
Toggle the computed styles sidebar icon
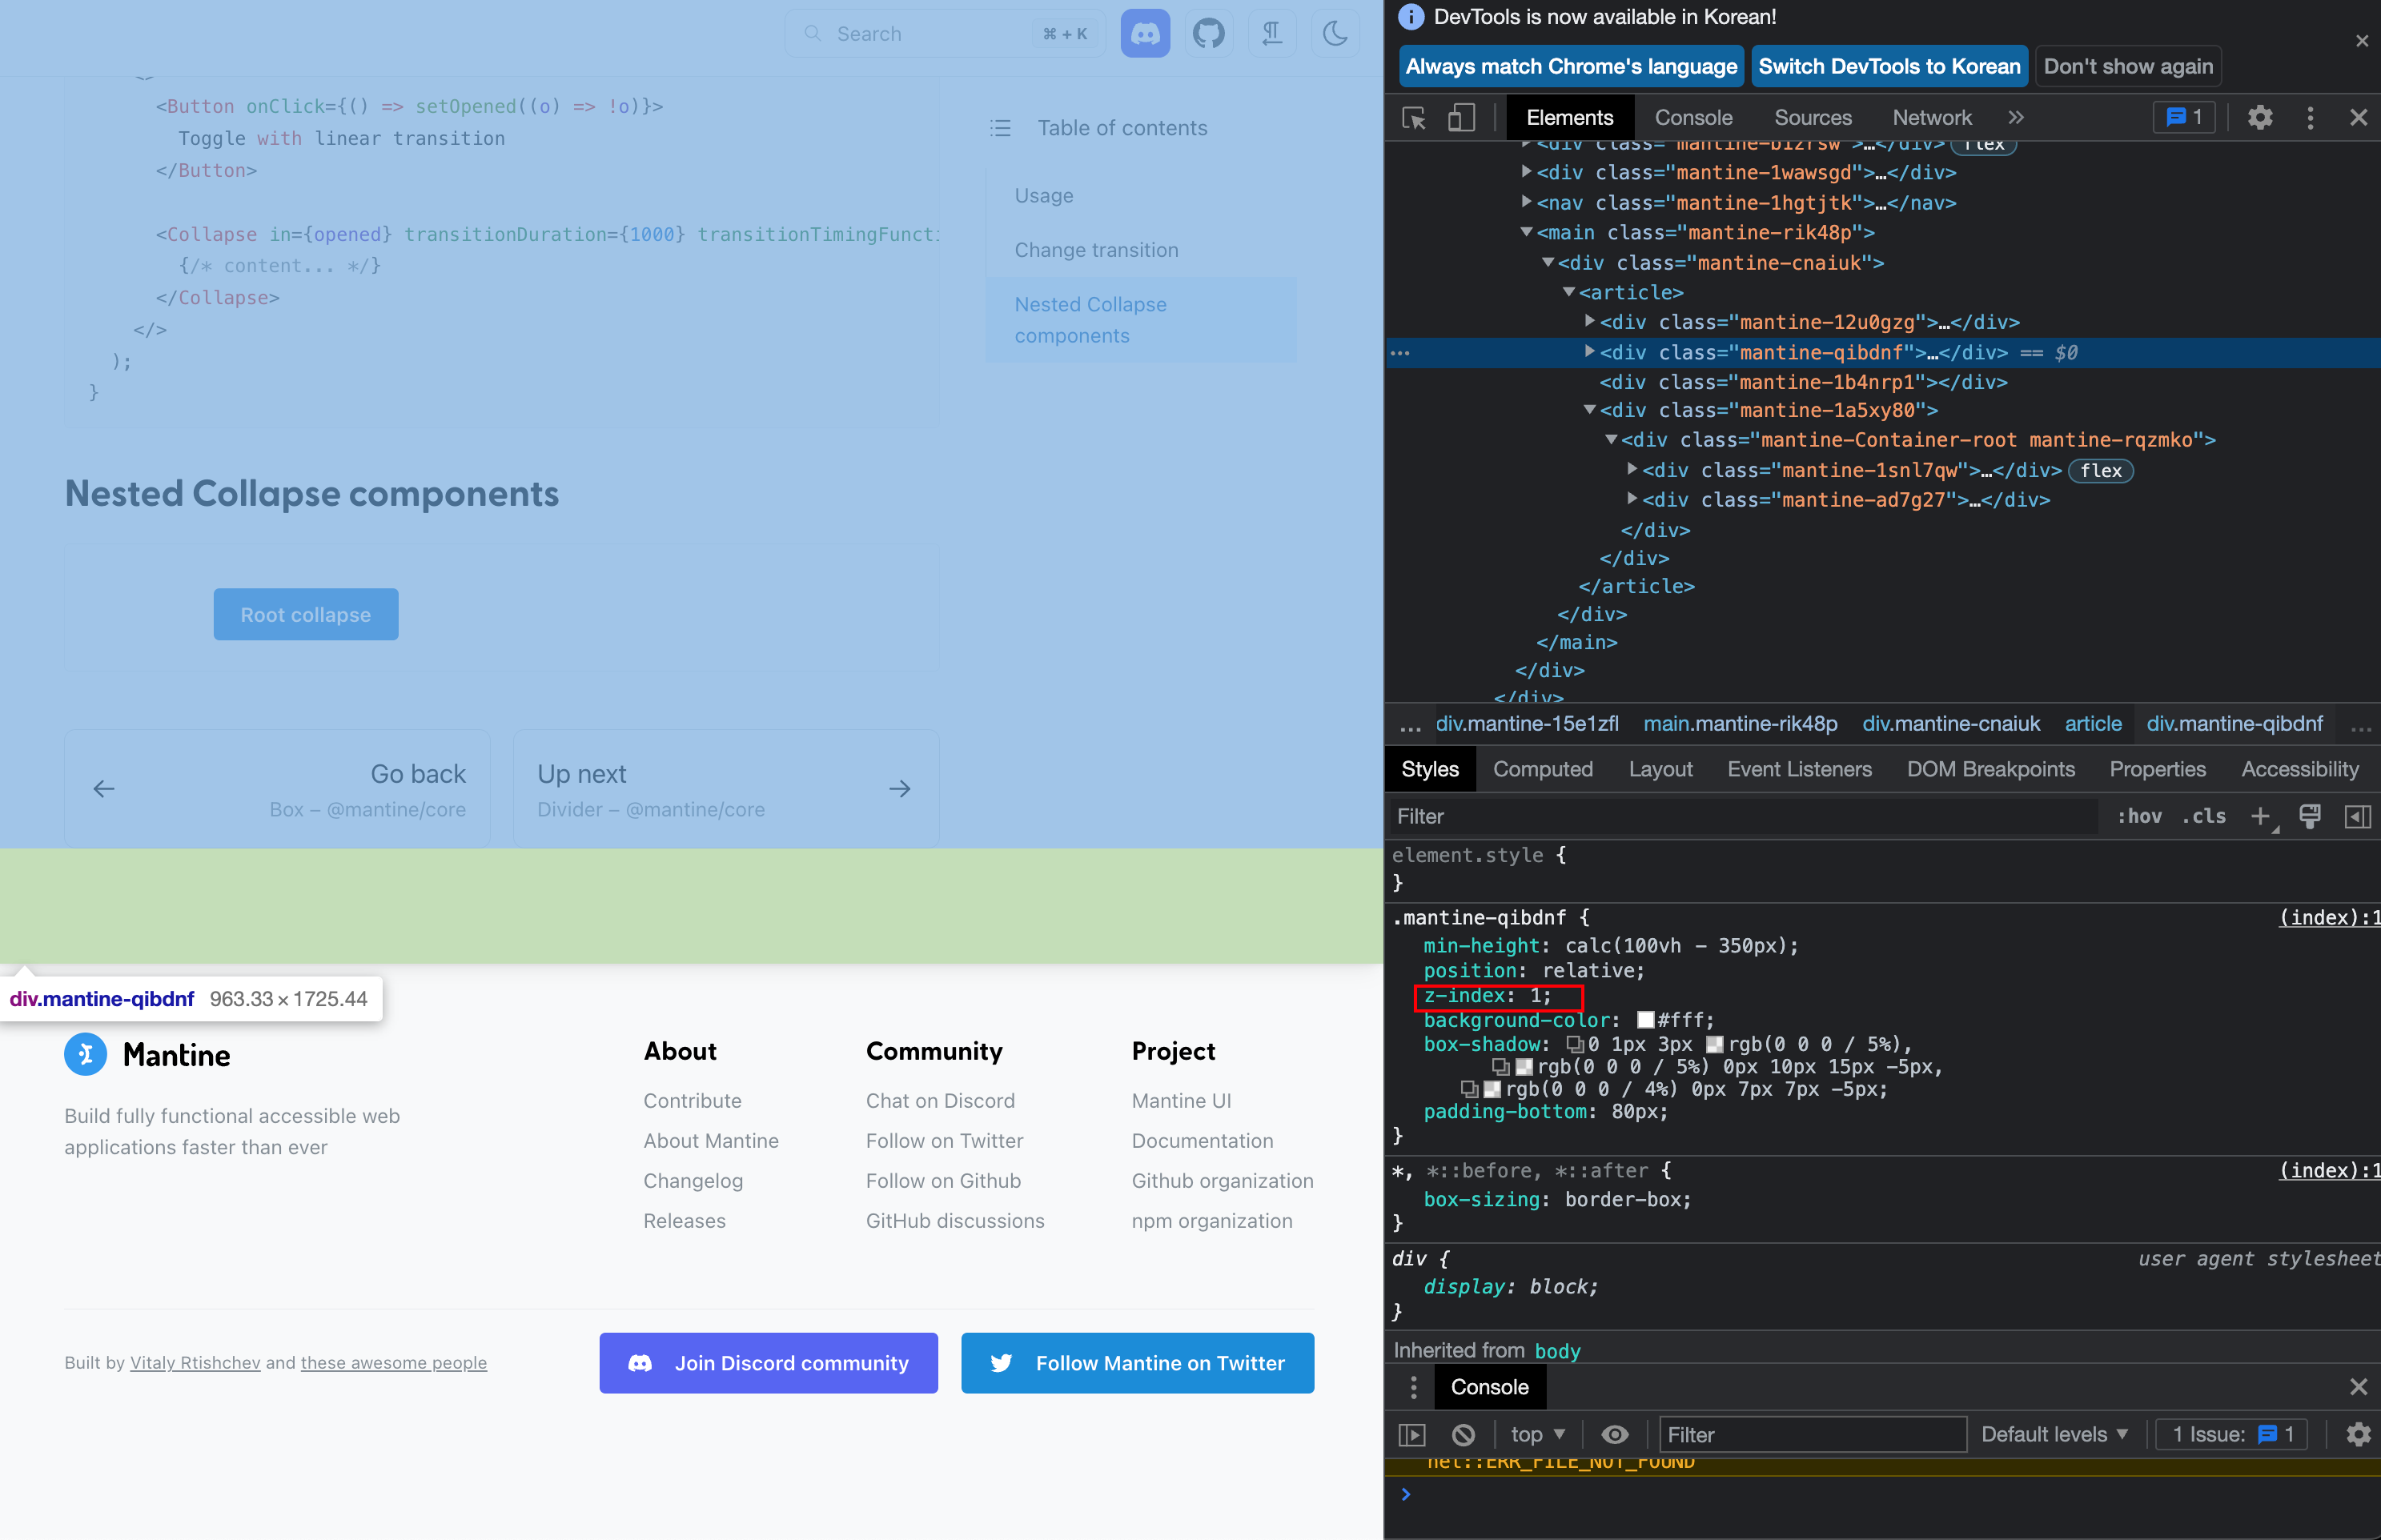[2357, 816]
